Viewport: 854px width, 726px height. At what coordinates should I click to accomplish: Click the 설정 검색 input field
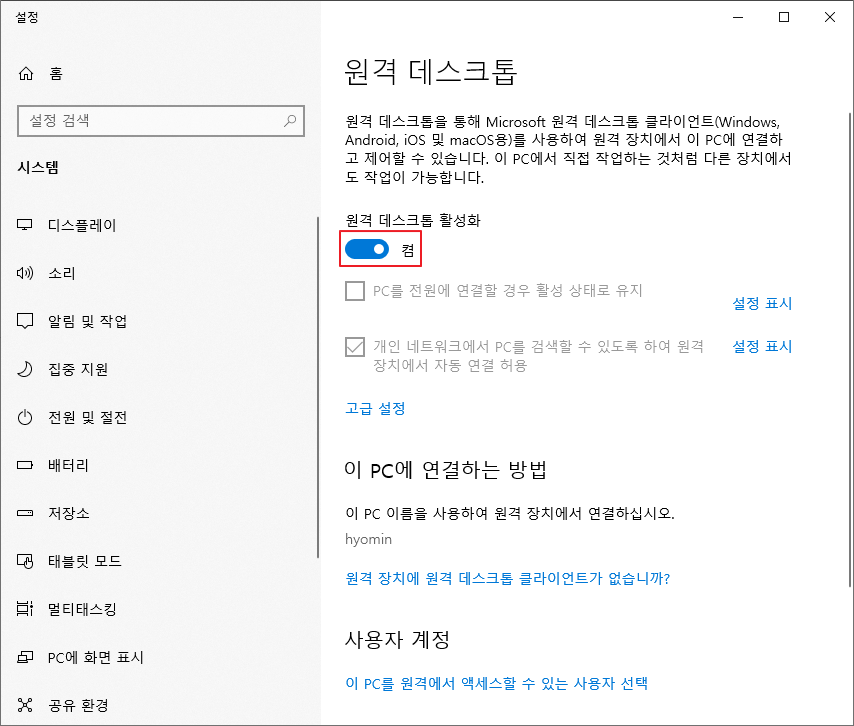coord(161,120)
